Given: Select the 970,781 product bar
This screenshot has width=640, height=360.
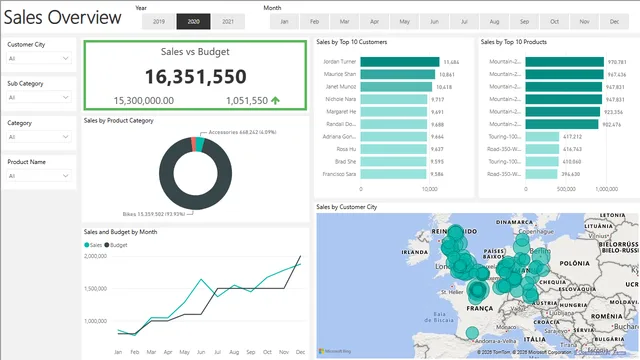Looking at the screenshot, I should (x=564, y=62).
